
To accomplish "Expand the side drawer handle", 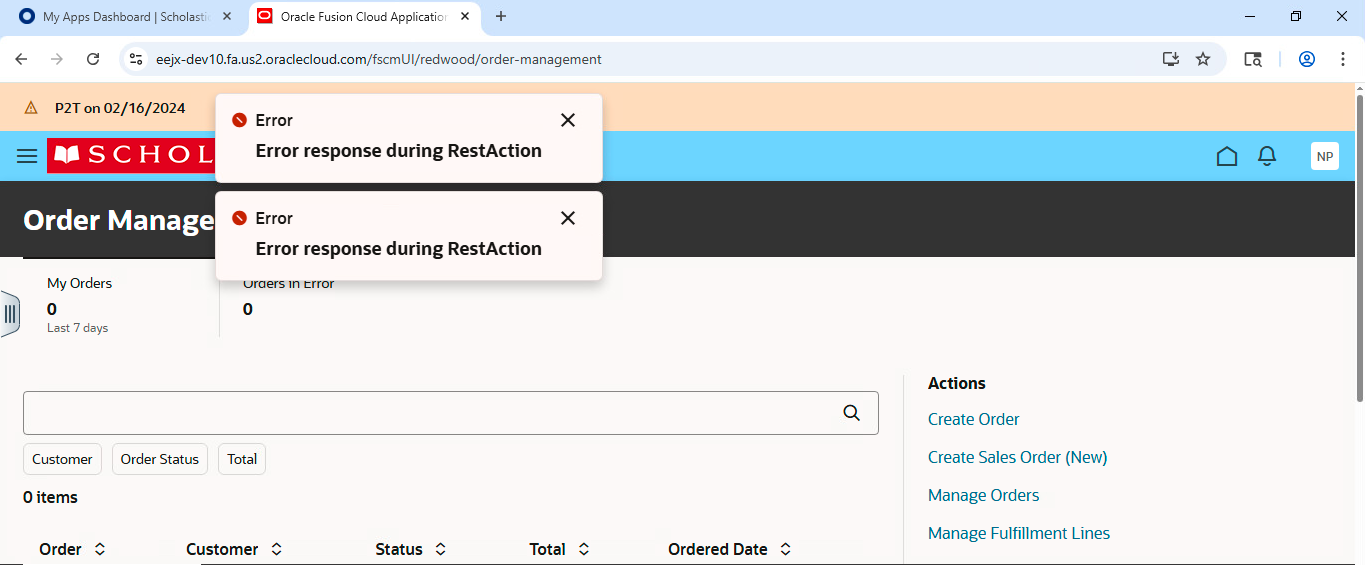I will (10, 314).
